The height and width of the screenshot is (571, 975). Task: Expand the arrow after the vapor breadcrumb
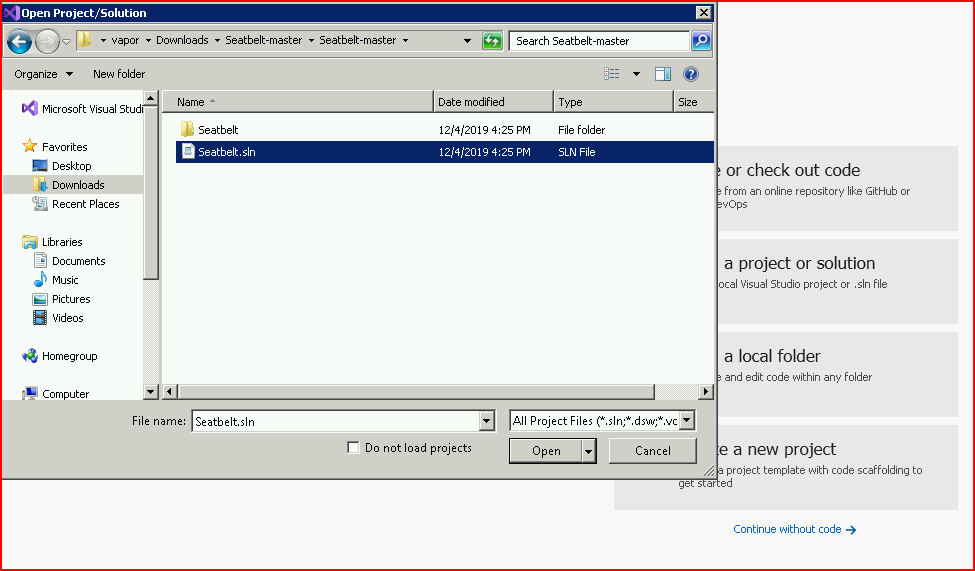coord(148,40)
